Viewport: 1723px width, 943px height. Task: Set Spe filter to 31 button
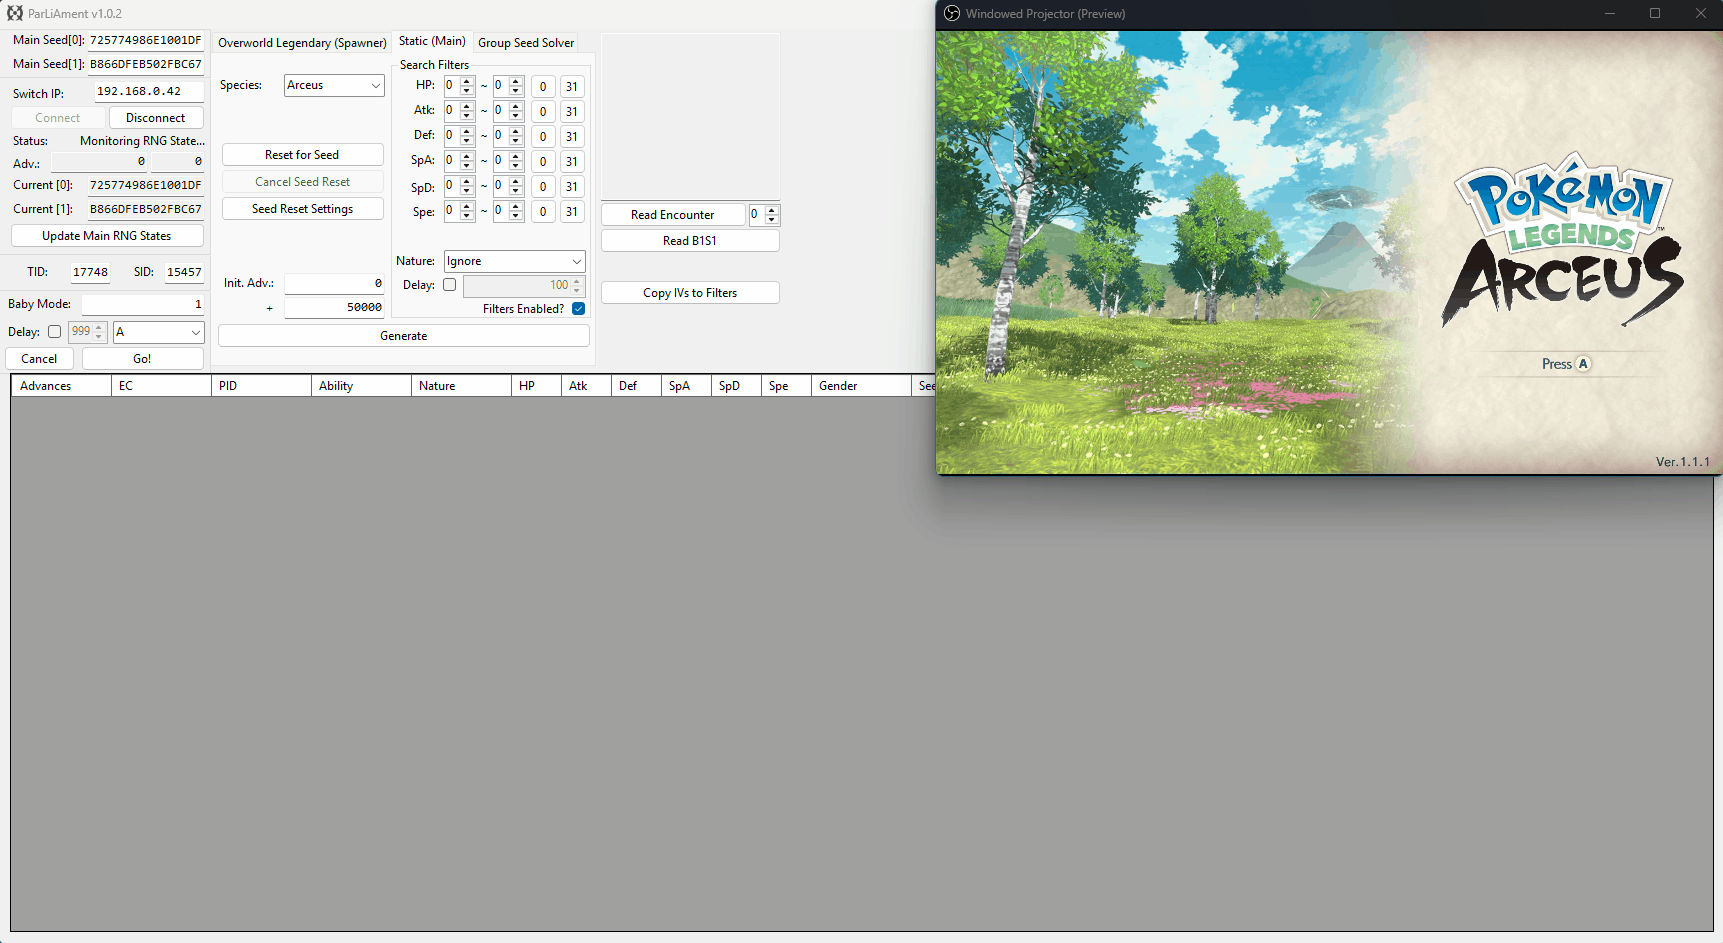pyautogui.click(x=572, y=211)
